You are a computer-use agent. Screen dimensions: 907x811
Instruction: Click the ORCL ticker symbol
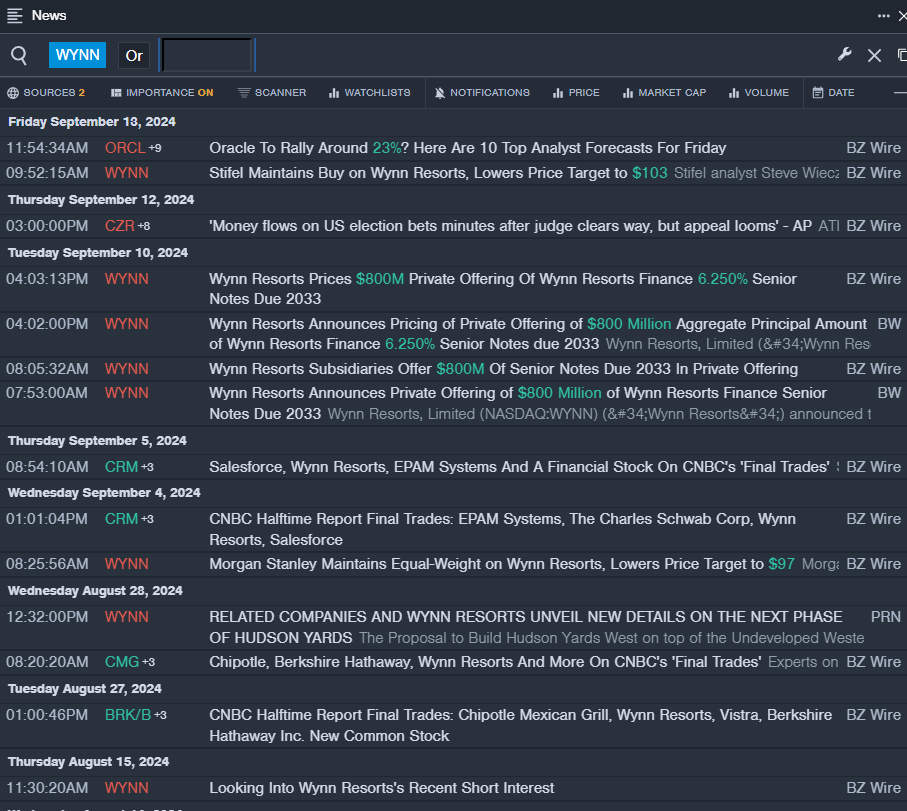coord(125,148)
